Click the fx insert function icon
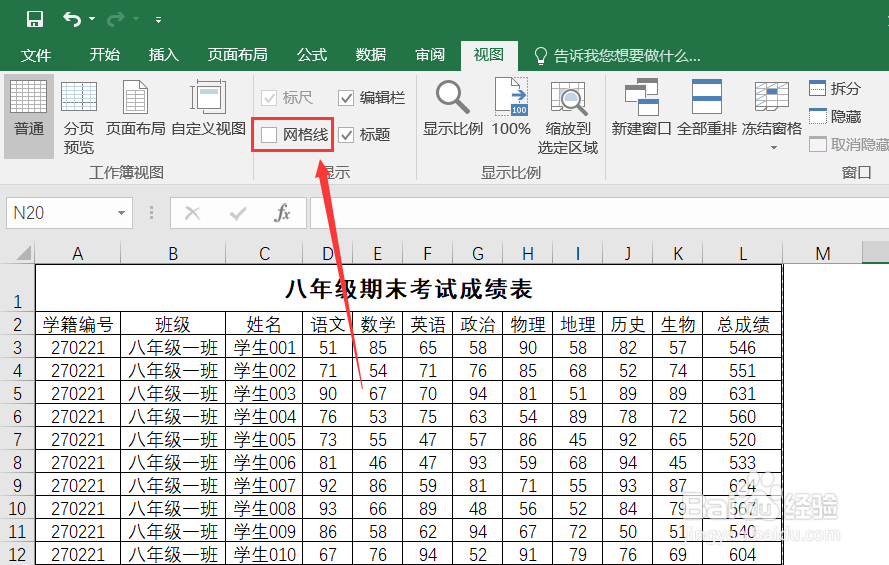Screen dimensions: 889x565 pos(282,213)
